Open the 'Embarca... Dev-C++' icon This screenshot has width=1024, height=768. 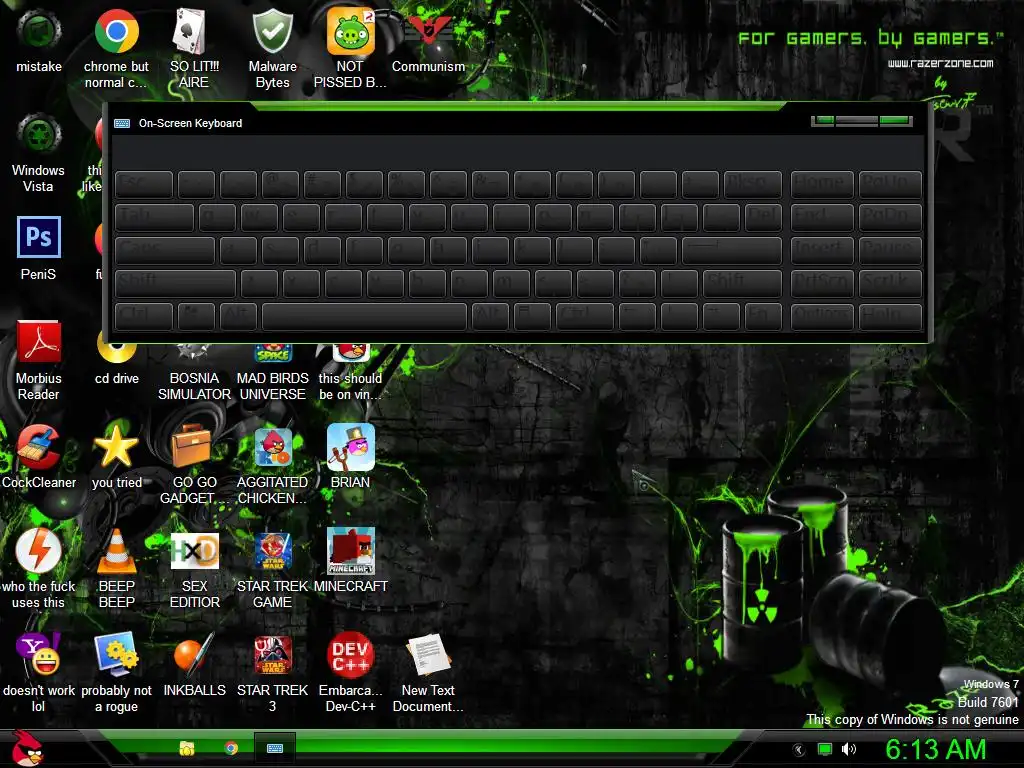(x=350, y=673)
